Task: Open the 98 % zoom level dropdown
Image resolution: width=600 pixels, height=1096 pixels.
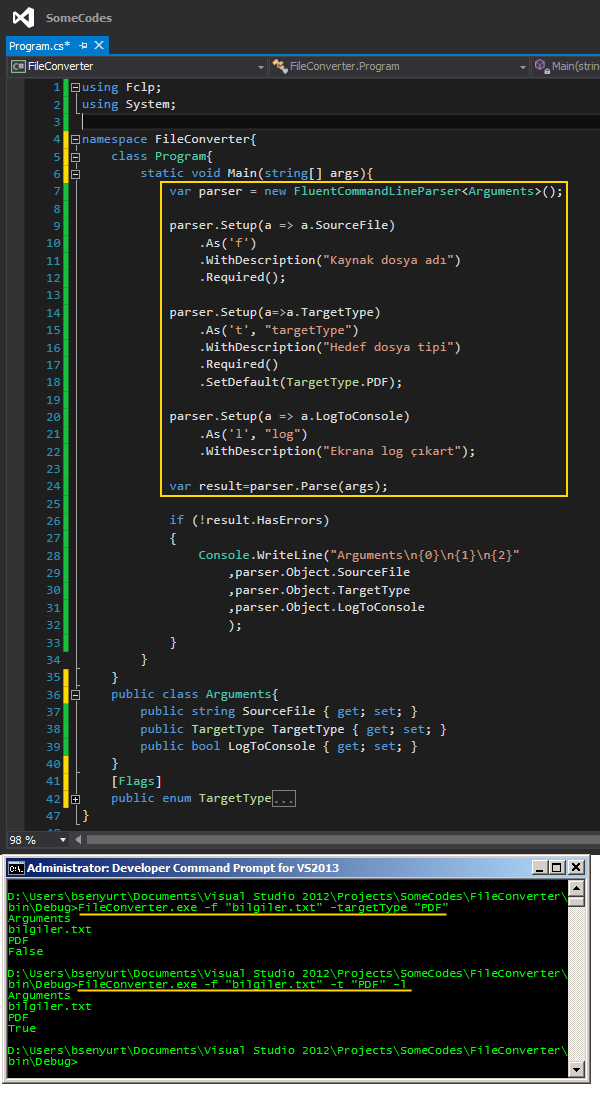Action: [x=63, y=840]
